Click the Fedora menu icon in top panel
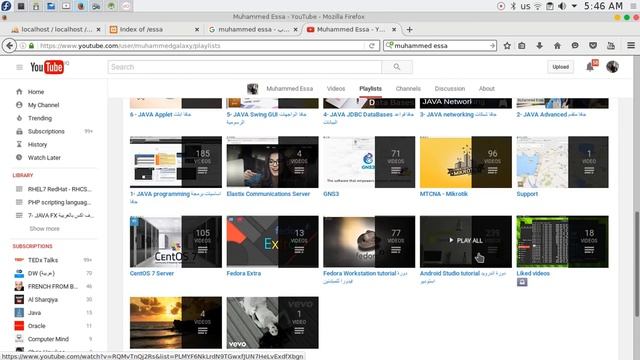 6,6
